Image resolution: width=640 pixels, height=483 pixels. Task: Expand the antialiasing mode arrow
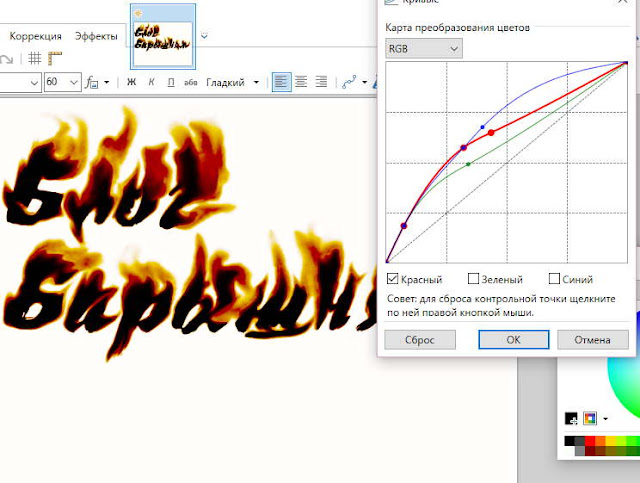[x=364, y=82]
